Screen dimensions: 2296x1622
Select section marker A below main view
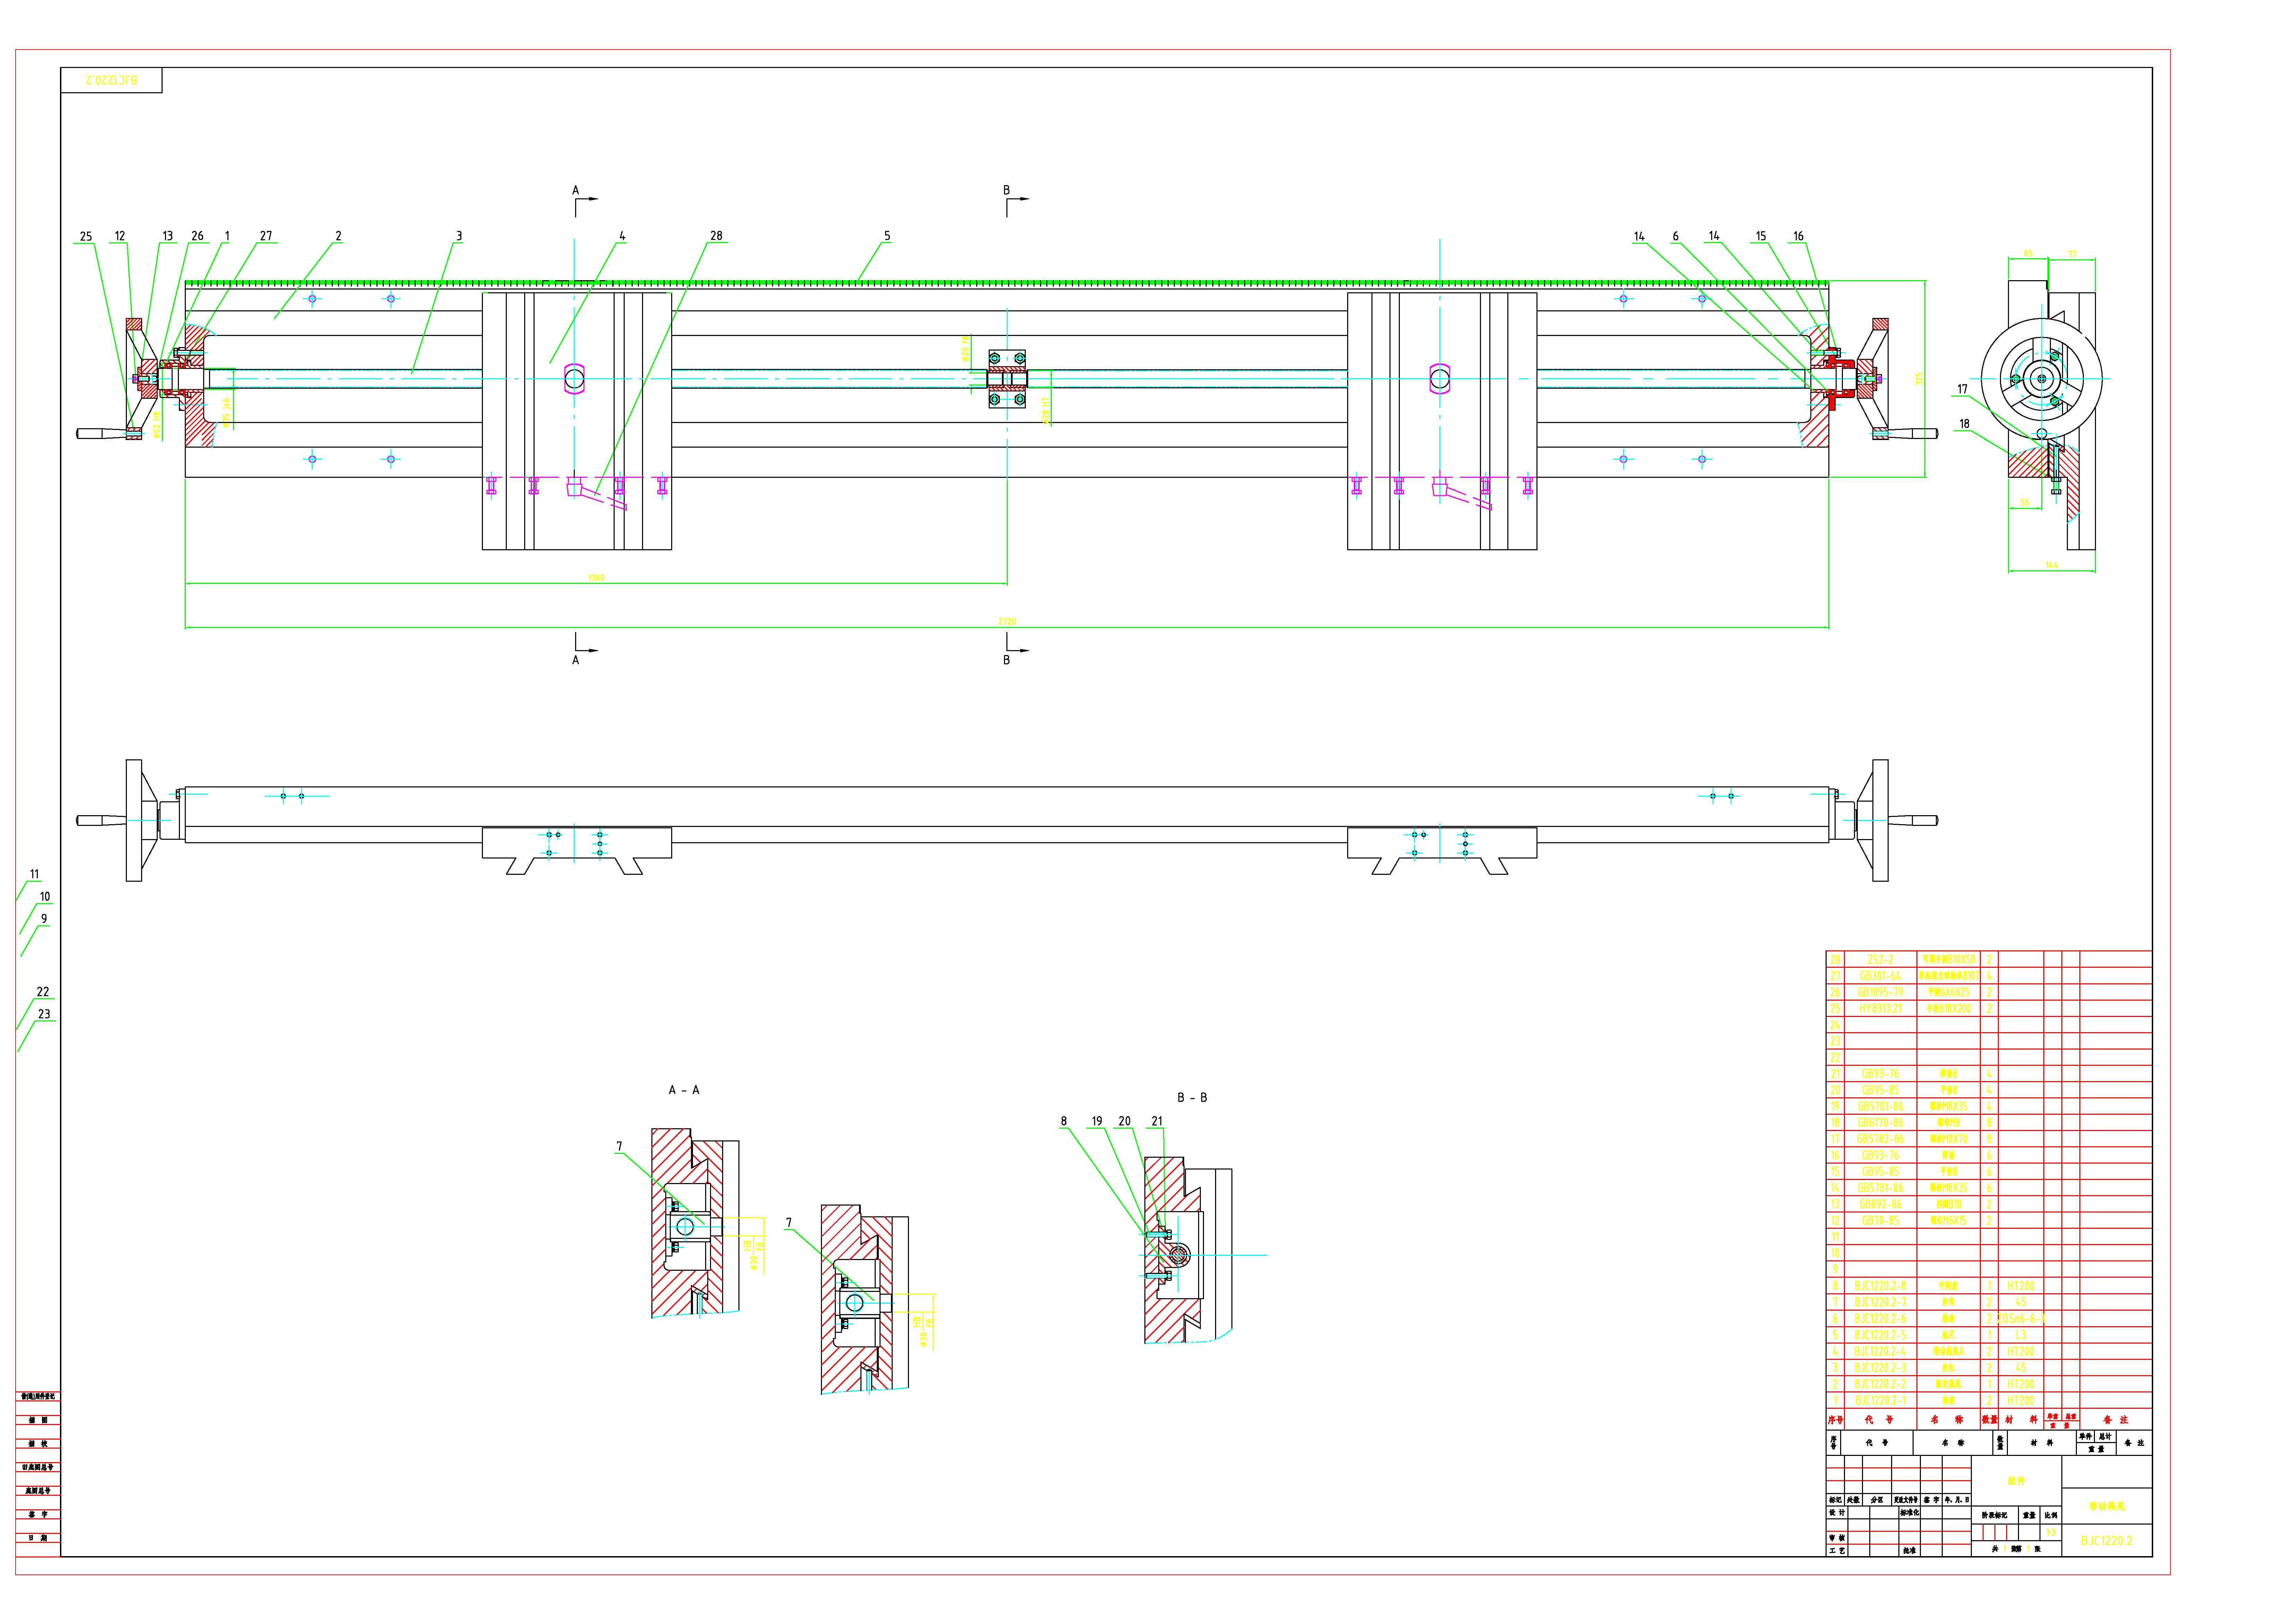point(575,660)
